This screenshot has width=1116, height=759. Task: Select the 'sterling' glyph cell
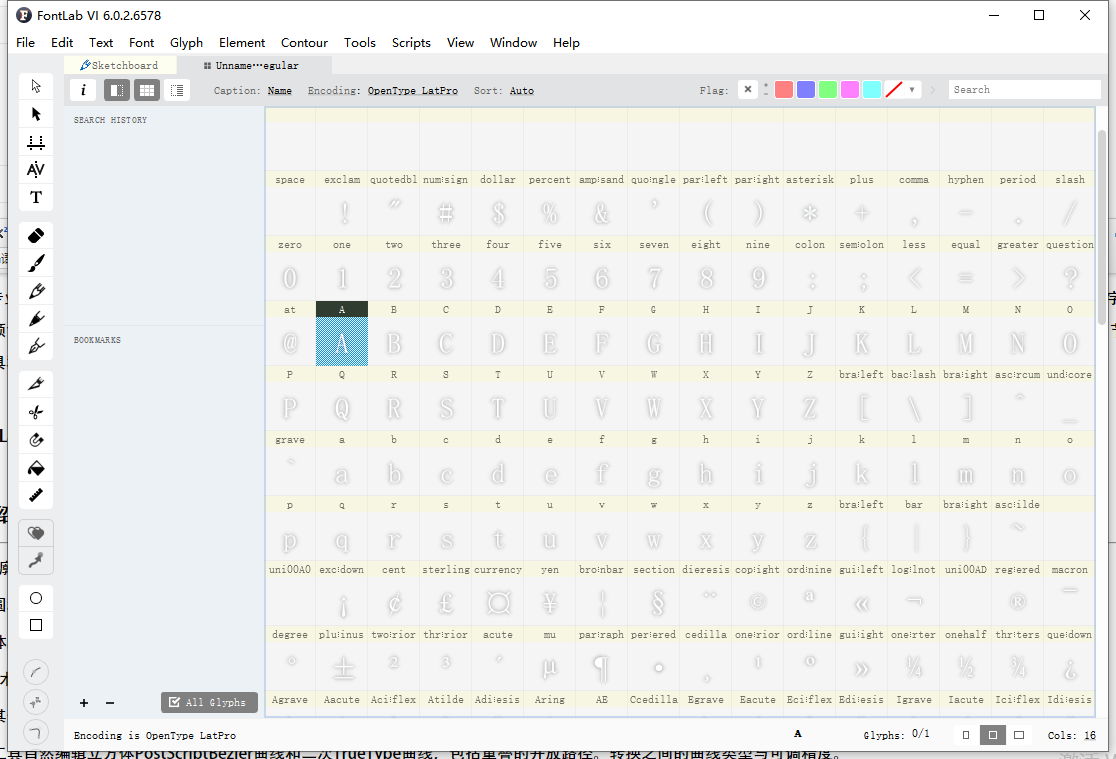[x=446, y=594]
